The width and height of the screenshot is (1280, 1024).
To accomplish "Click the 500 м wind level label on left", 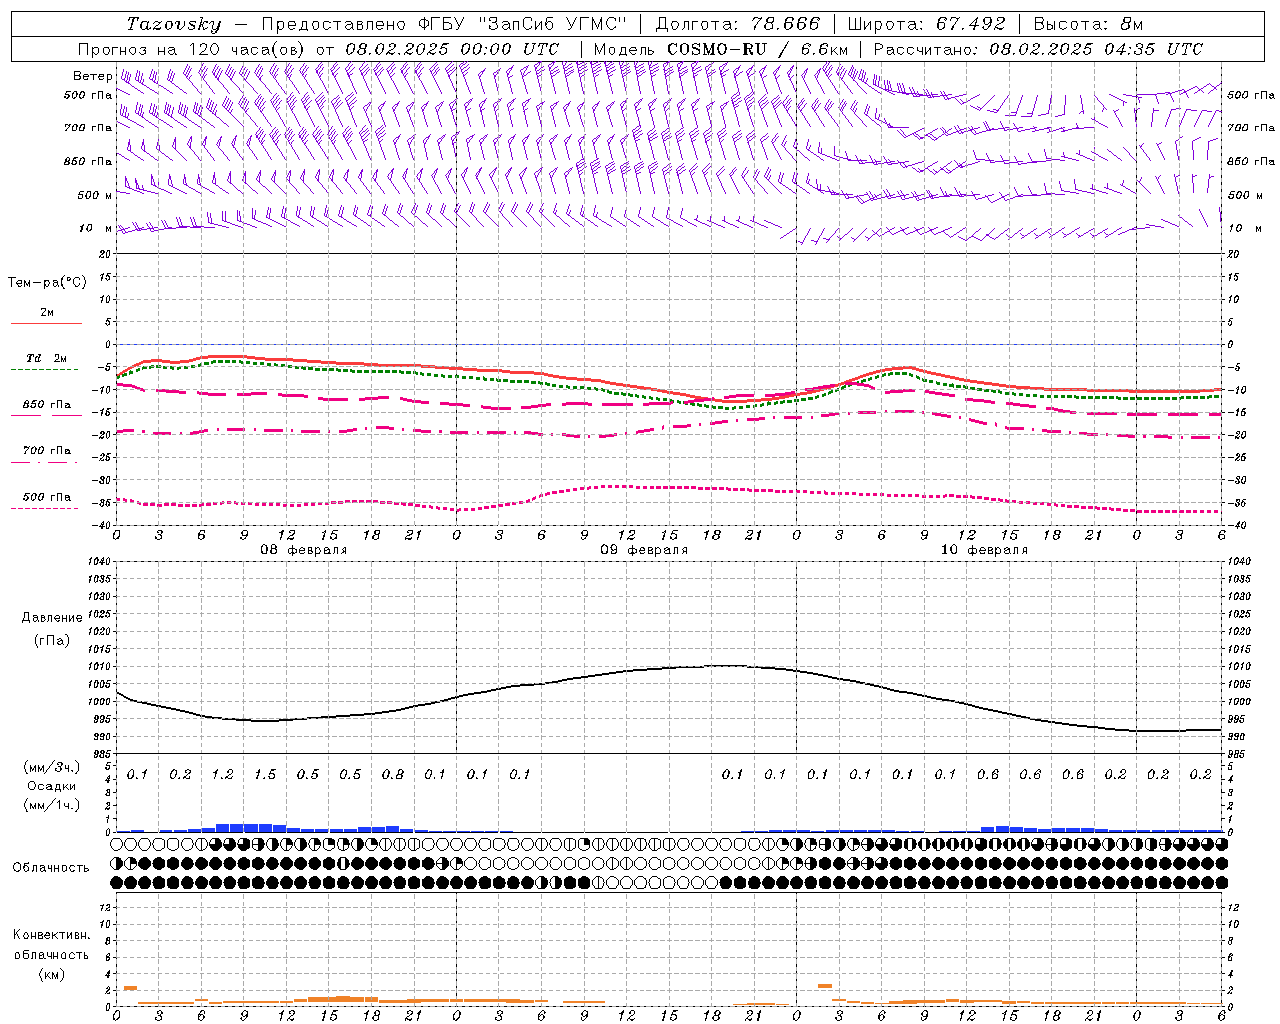I will coord(95,195).
